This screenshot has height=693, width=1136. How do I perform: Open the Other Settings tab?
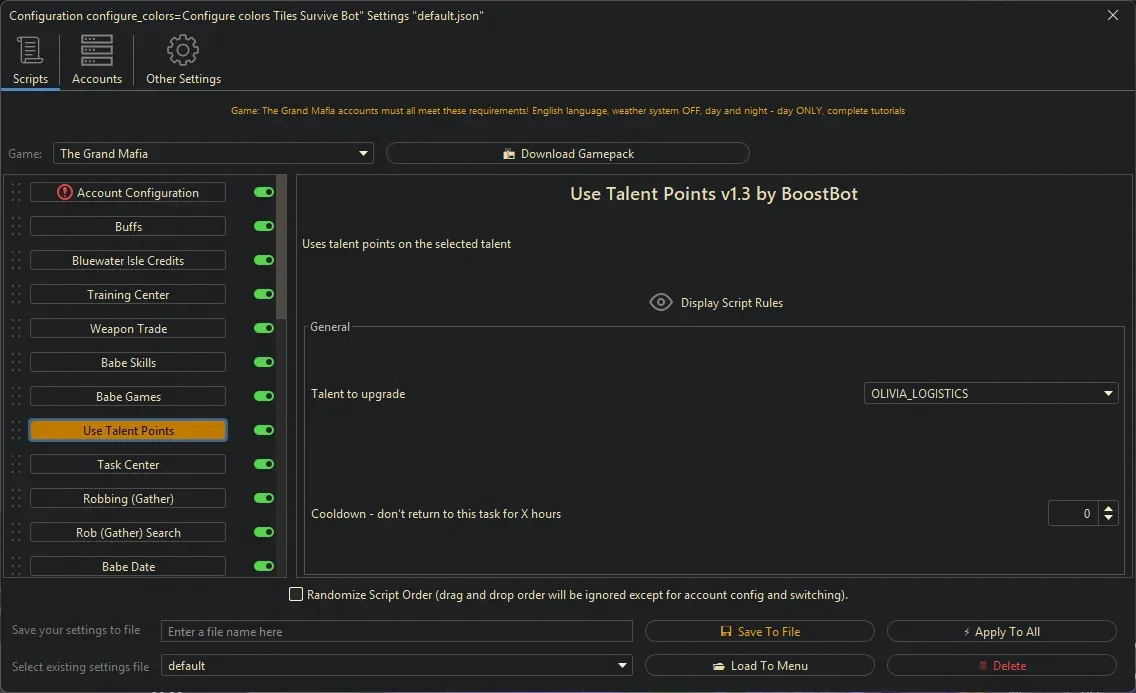(183, 62)
